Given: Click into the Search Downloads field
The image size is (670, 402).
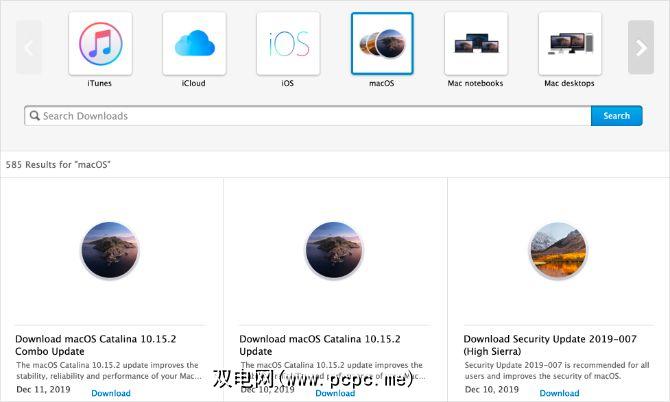Looking at the screenshot, I should tap(308, 116).
